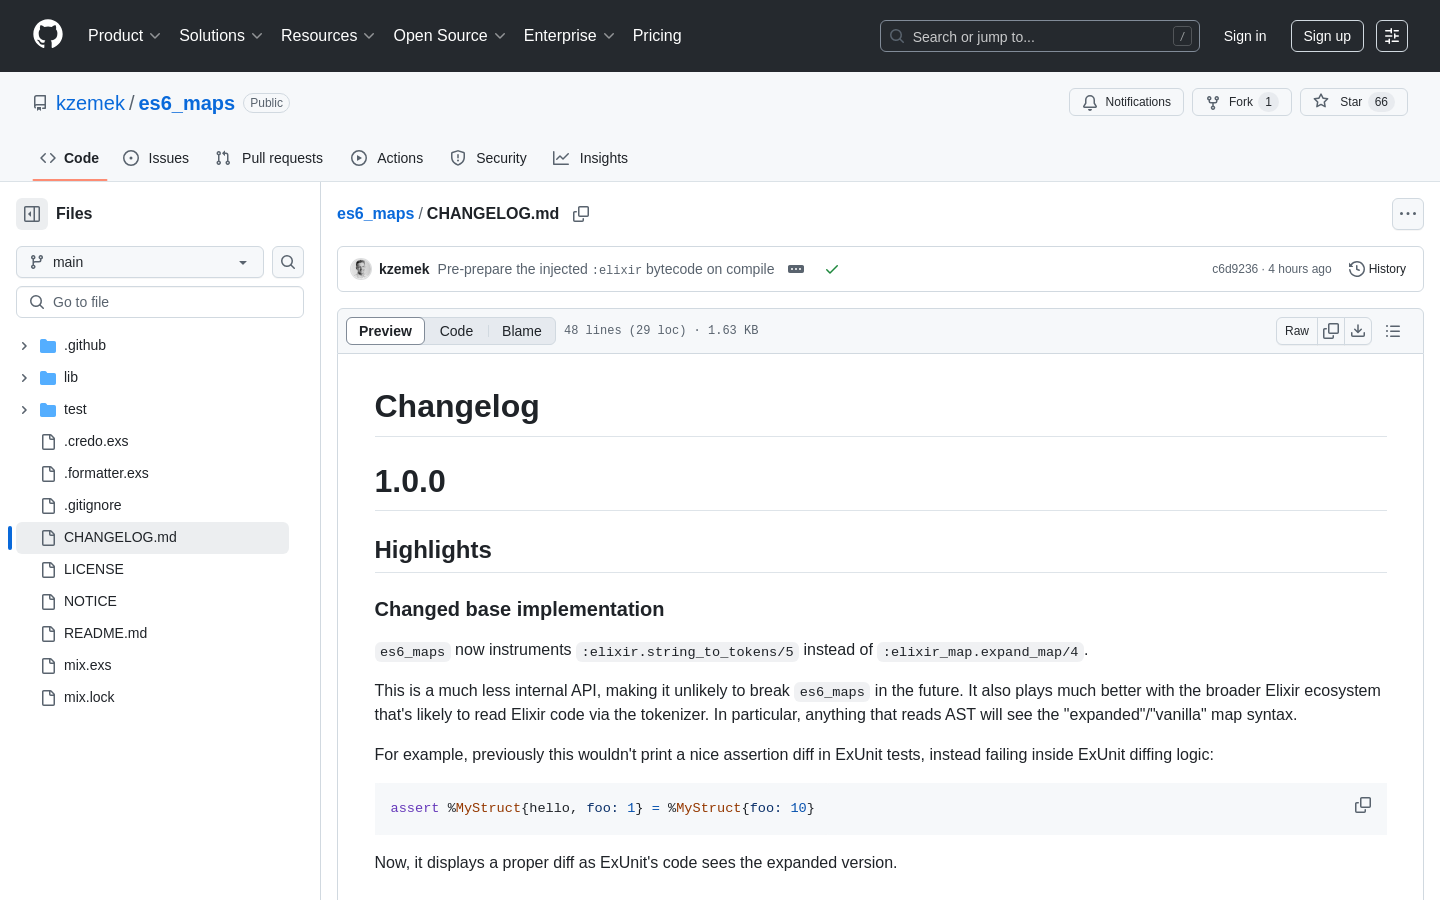
Task: Open the Solutions menu
Action: tap(221, 36)
